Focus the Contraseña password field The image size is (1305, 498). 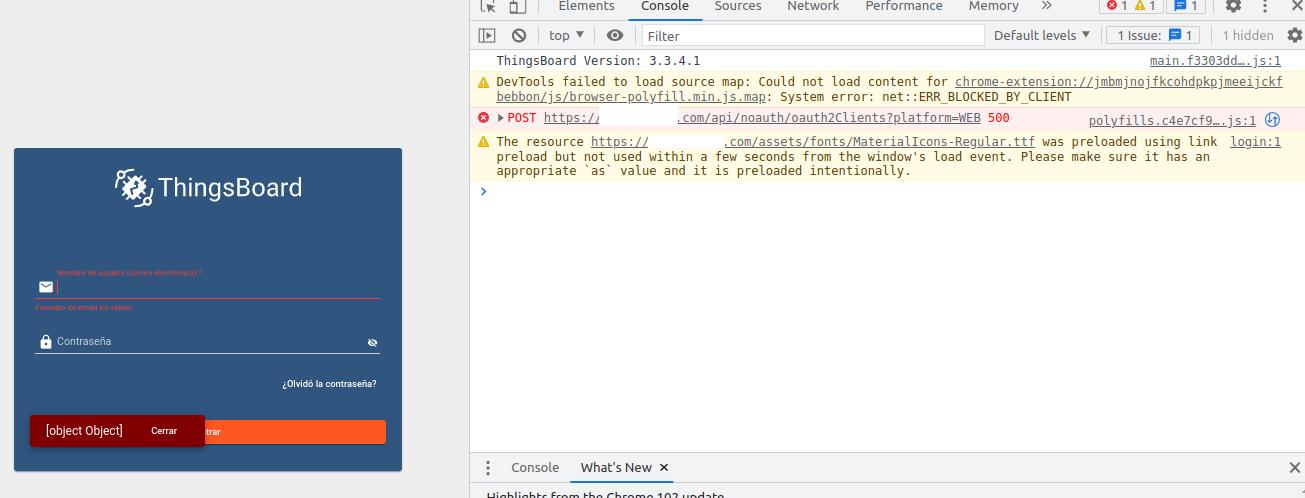pos(209,342)
